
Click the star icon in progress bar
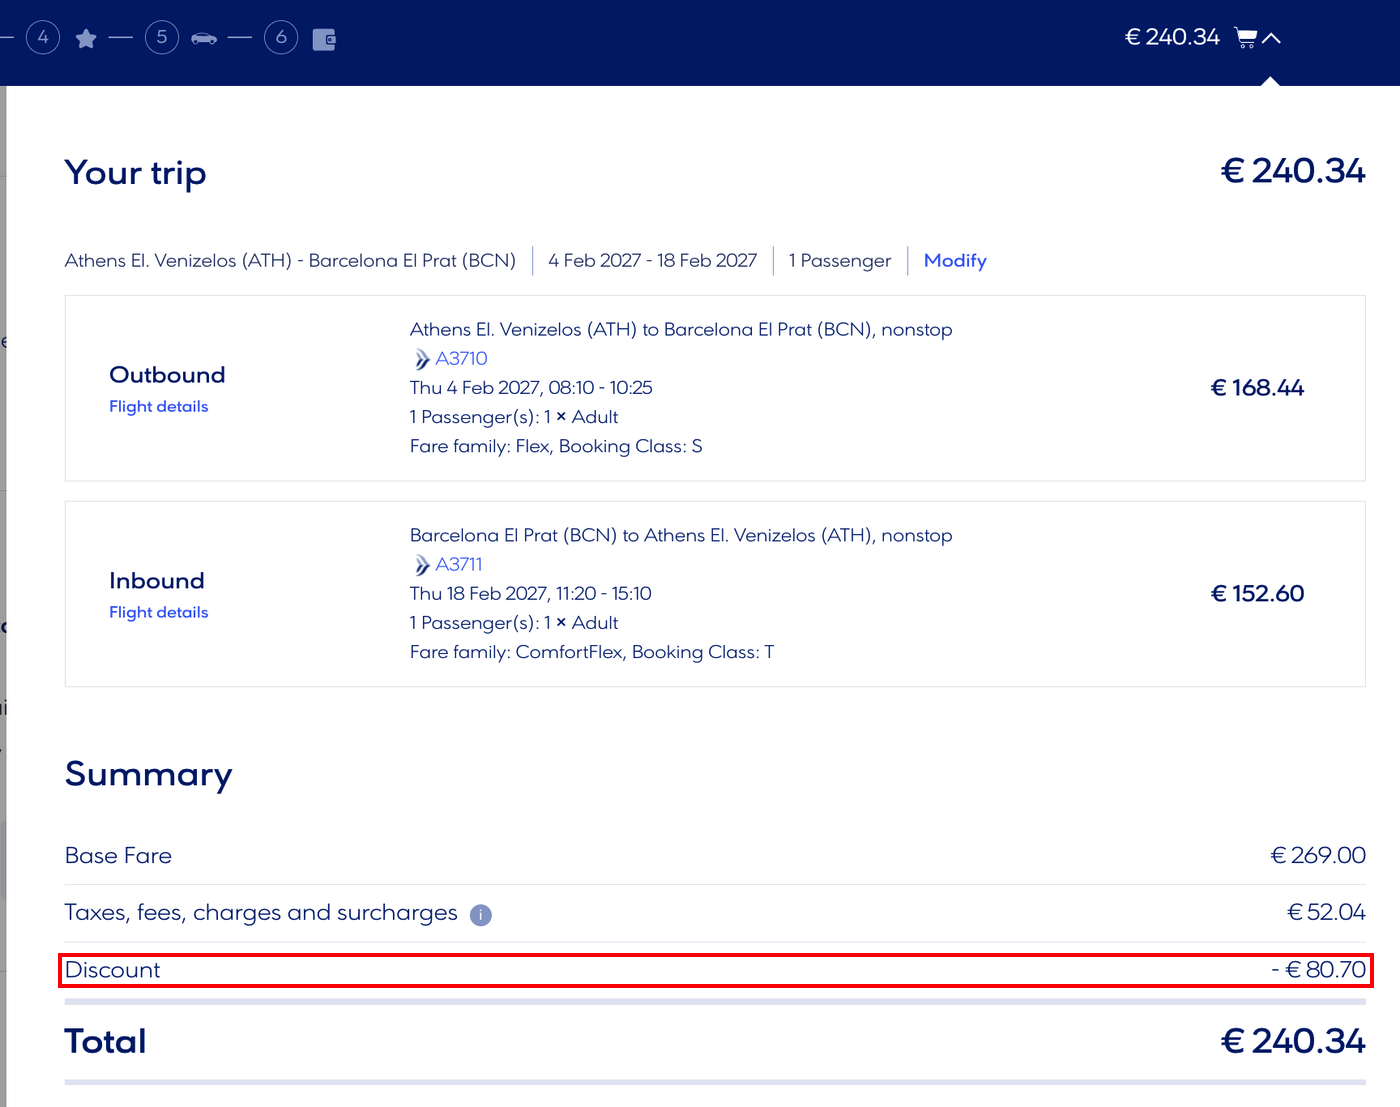86,39
